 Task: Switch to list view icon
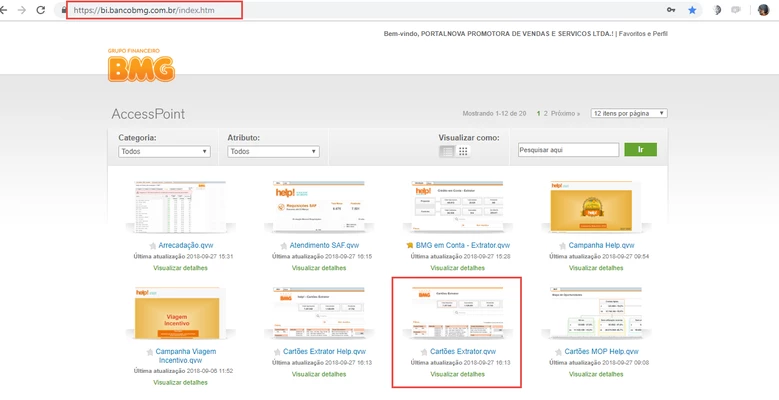pyautogui.click(x=447, y=152)
